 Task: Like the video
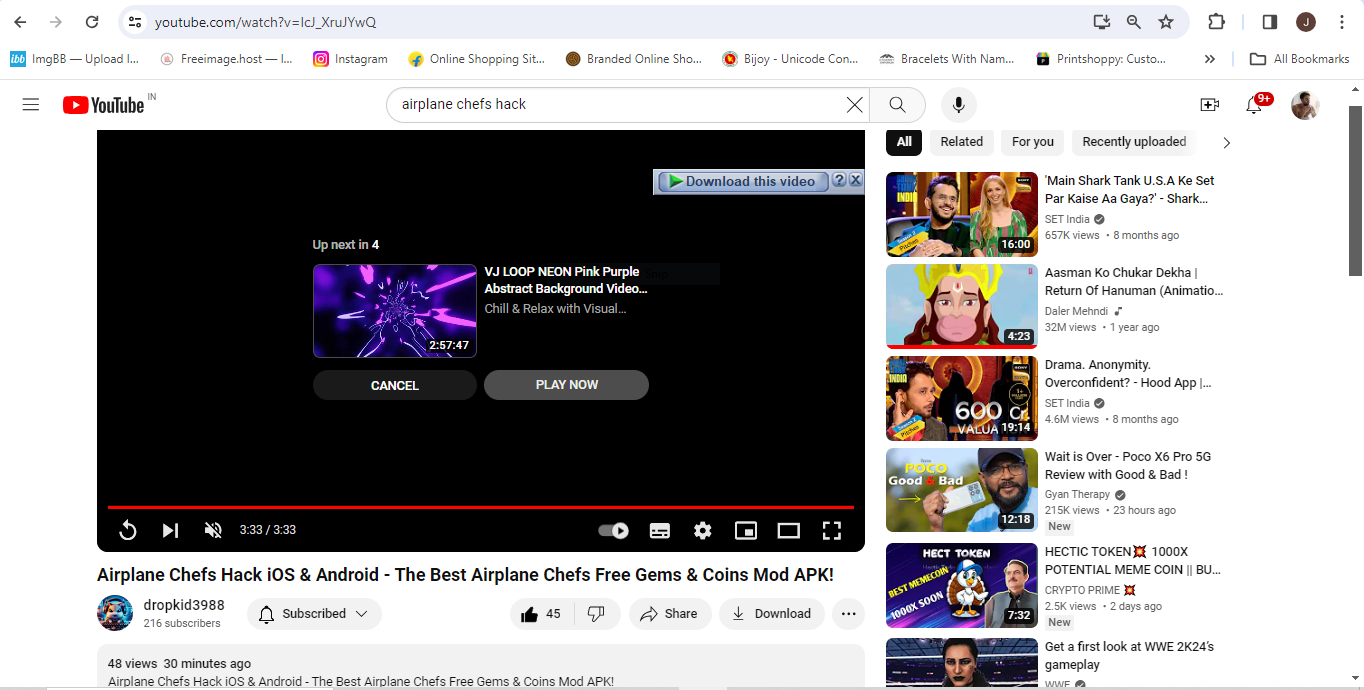click(540, 614)
